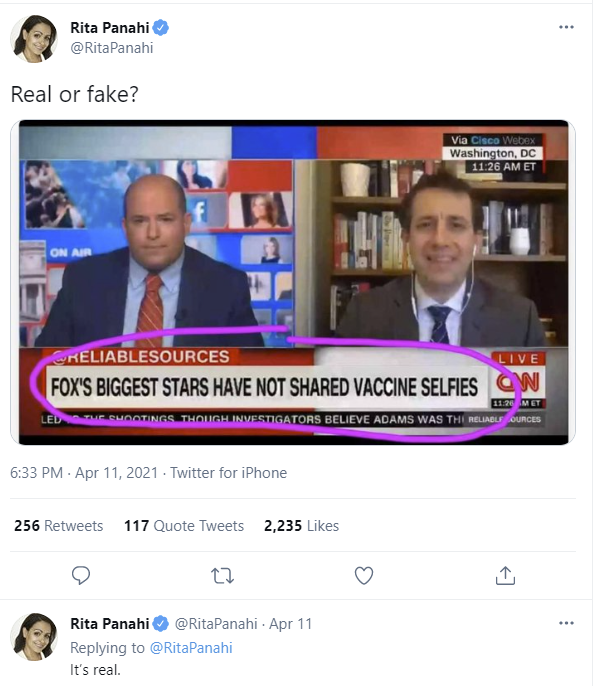Click the @RitaPanahi handle under top name

click(x=112, y=48)
